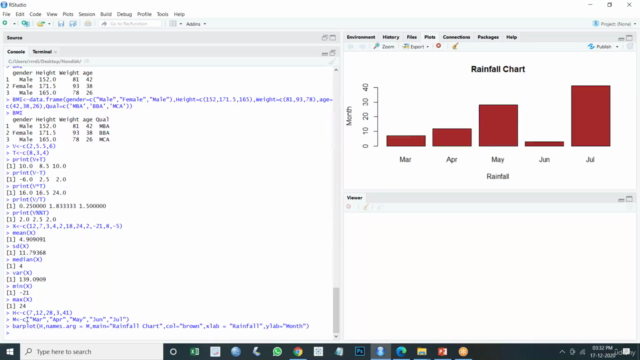Click the workspace panes grid icon
Image resolution: width=640 pixels, height=360 pixels.
pyautogui.click(x=173, y=24)
